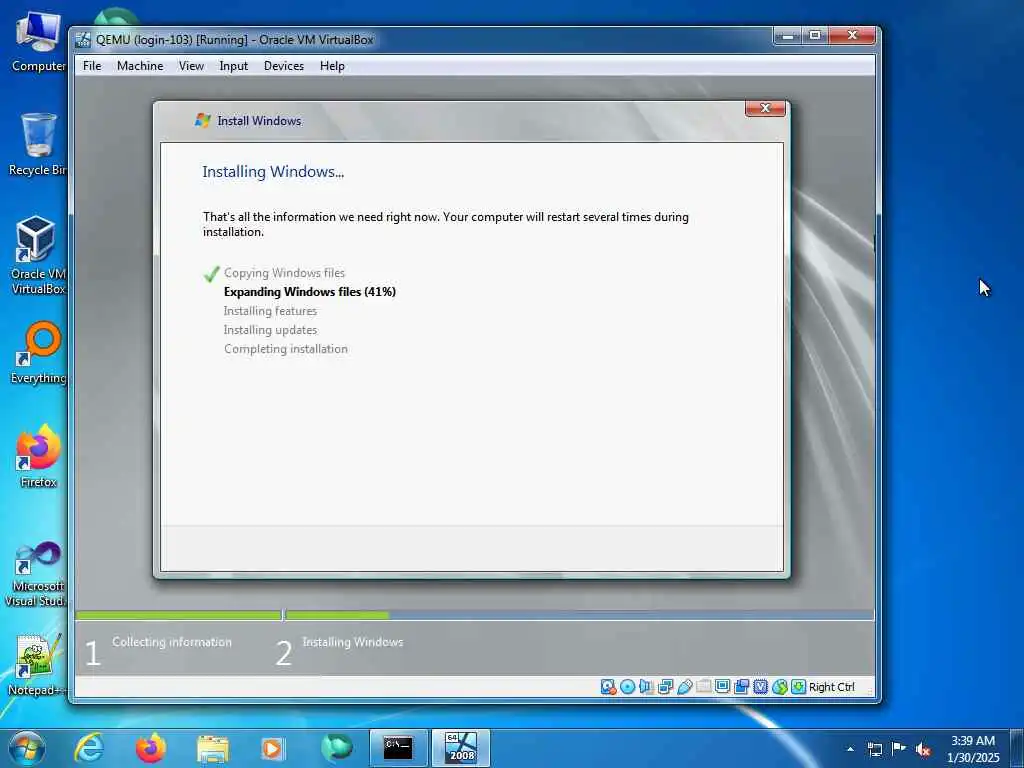Screen dimensions: 1024x768
Task: Open Windows Explorer folder icon on taskbar
Action: coord(213,748)
